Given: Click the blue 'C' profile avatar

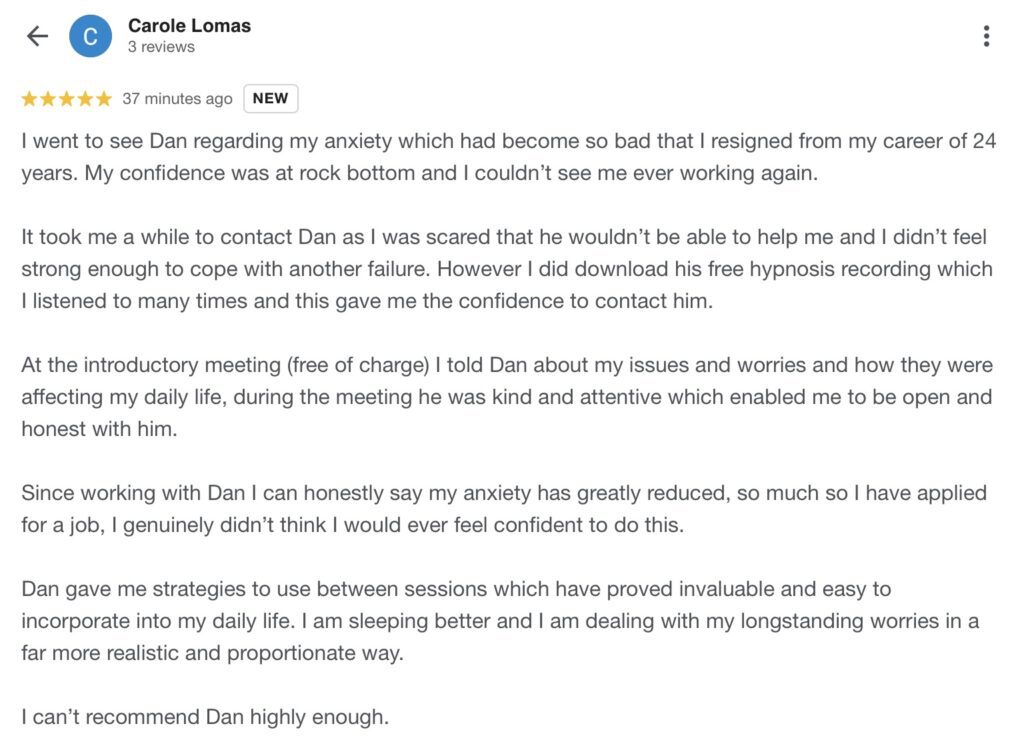Looking at the screenshot, I should coord(90,37).
